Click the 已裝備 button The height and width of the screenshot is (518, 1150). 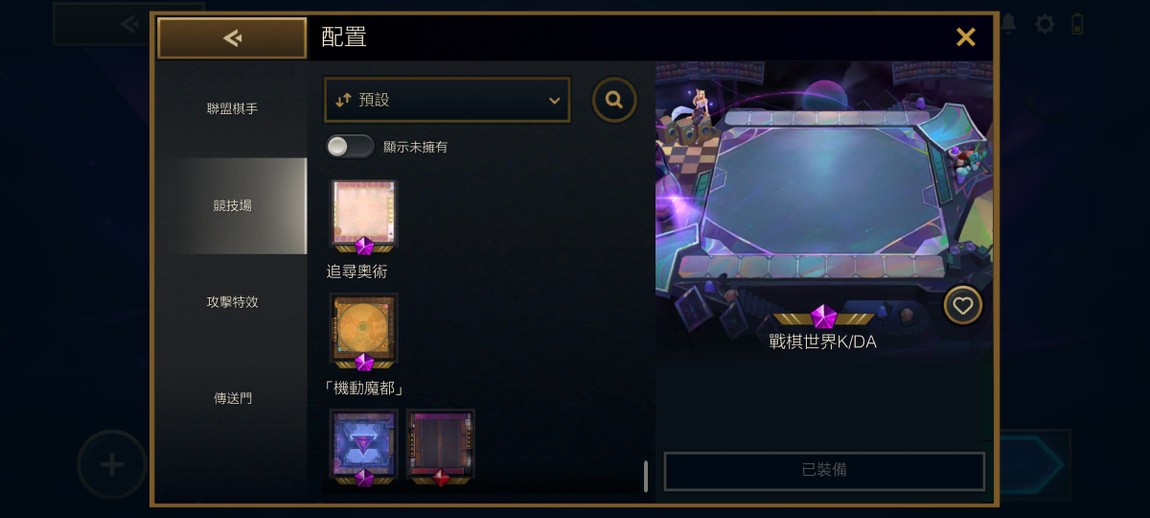[x=824, y=470]
